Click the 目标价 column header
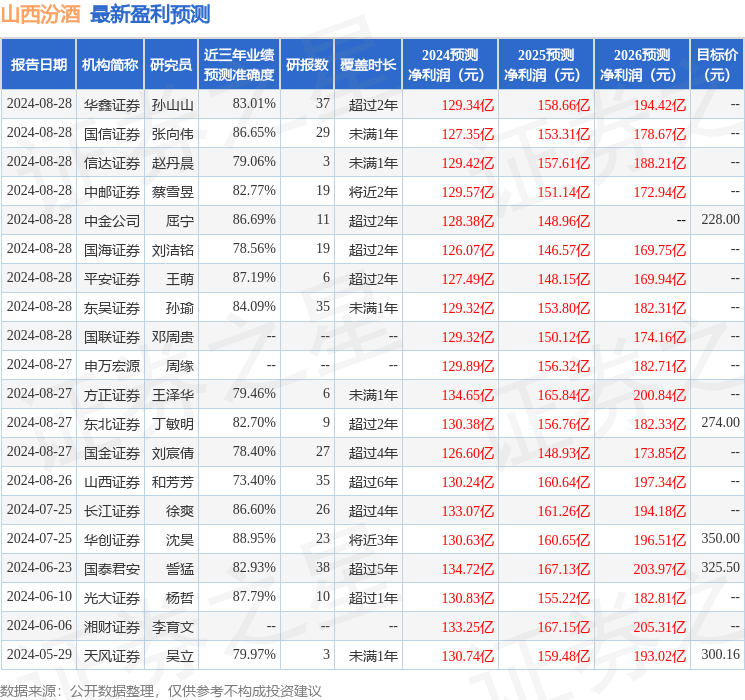The image size is (745, 700). (x=717, y=65)
